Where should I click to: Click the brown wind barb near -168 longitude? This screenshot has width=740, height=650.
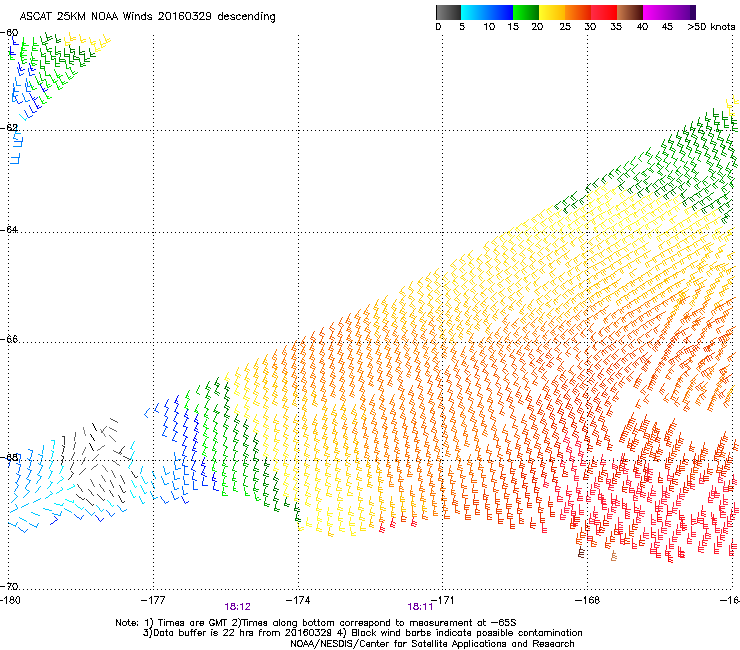click(x=581, y=552)
